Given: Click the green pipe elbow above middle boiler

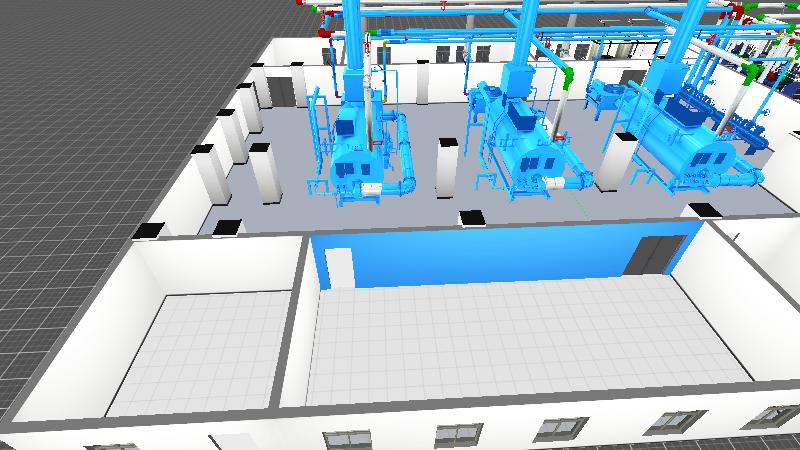Looking at the screenshot, I should [x=568, y=78].
